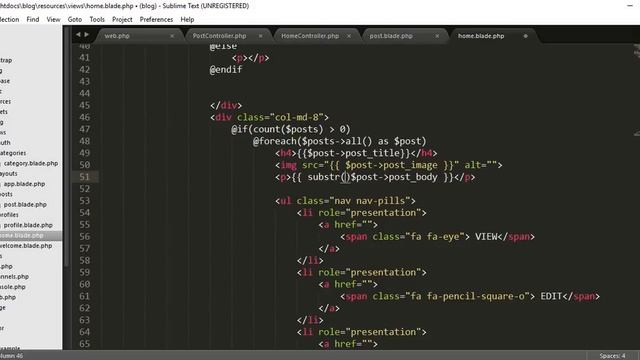Click the minimap at right edge
Image resolution: width=640 pixels, height=360 pixels.
pyautogui.click(x=636, y=90)
